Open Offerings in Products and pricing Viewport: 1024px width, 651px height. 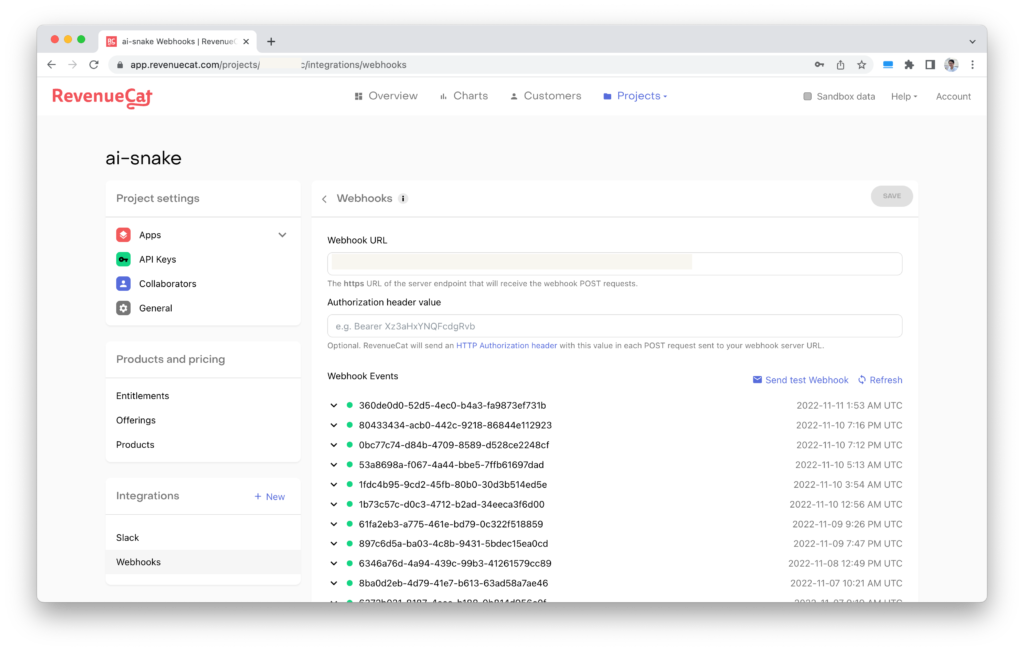[x=136, y=421]
